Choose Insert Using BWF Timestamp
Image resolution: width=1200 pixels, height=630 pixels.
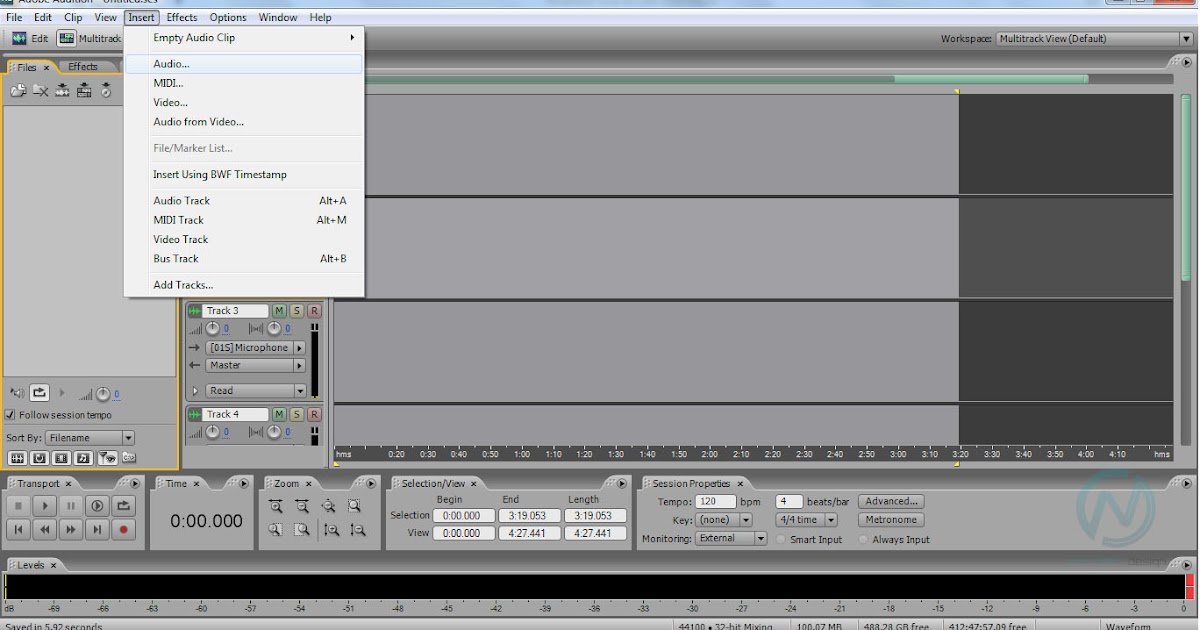tap(244, 174)
